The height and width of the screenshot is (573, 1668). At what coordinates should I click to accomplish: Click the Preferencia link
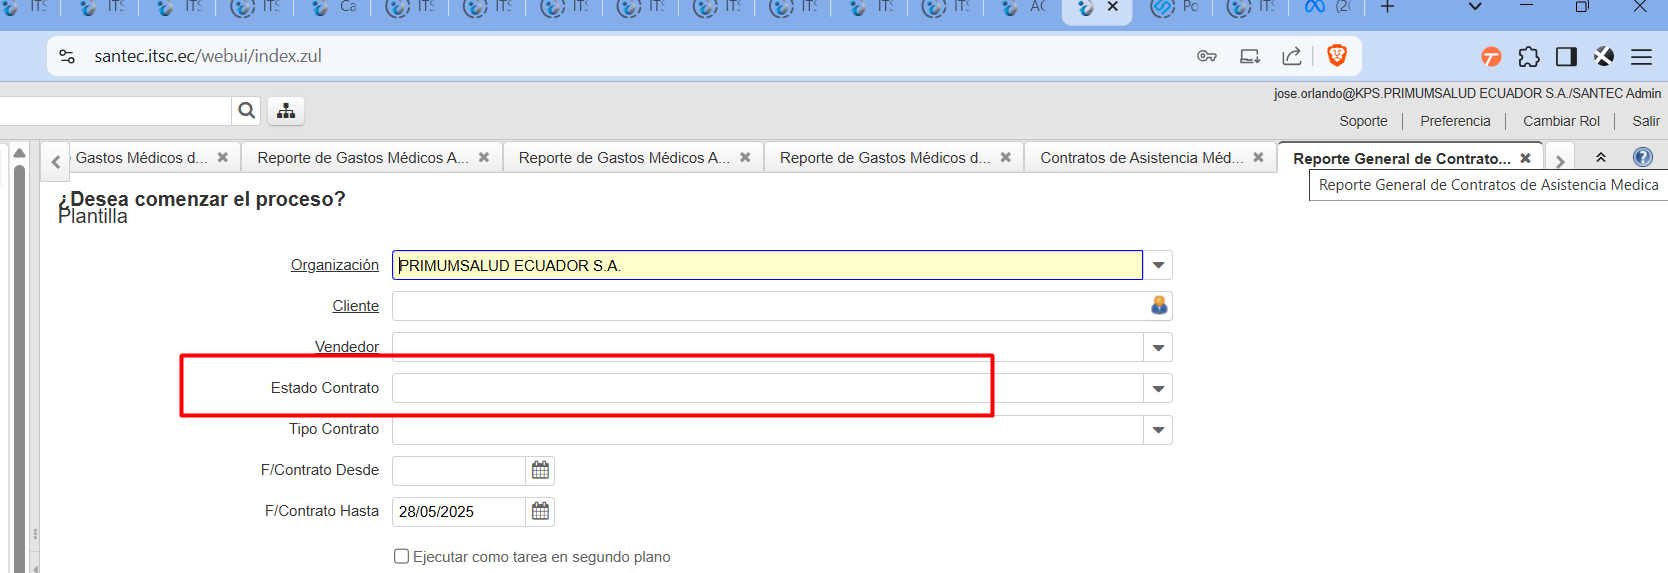[1454, 121]
